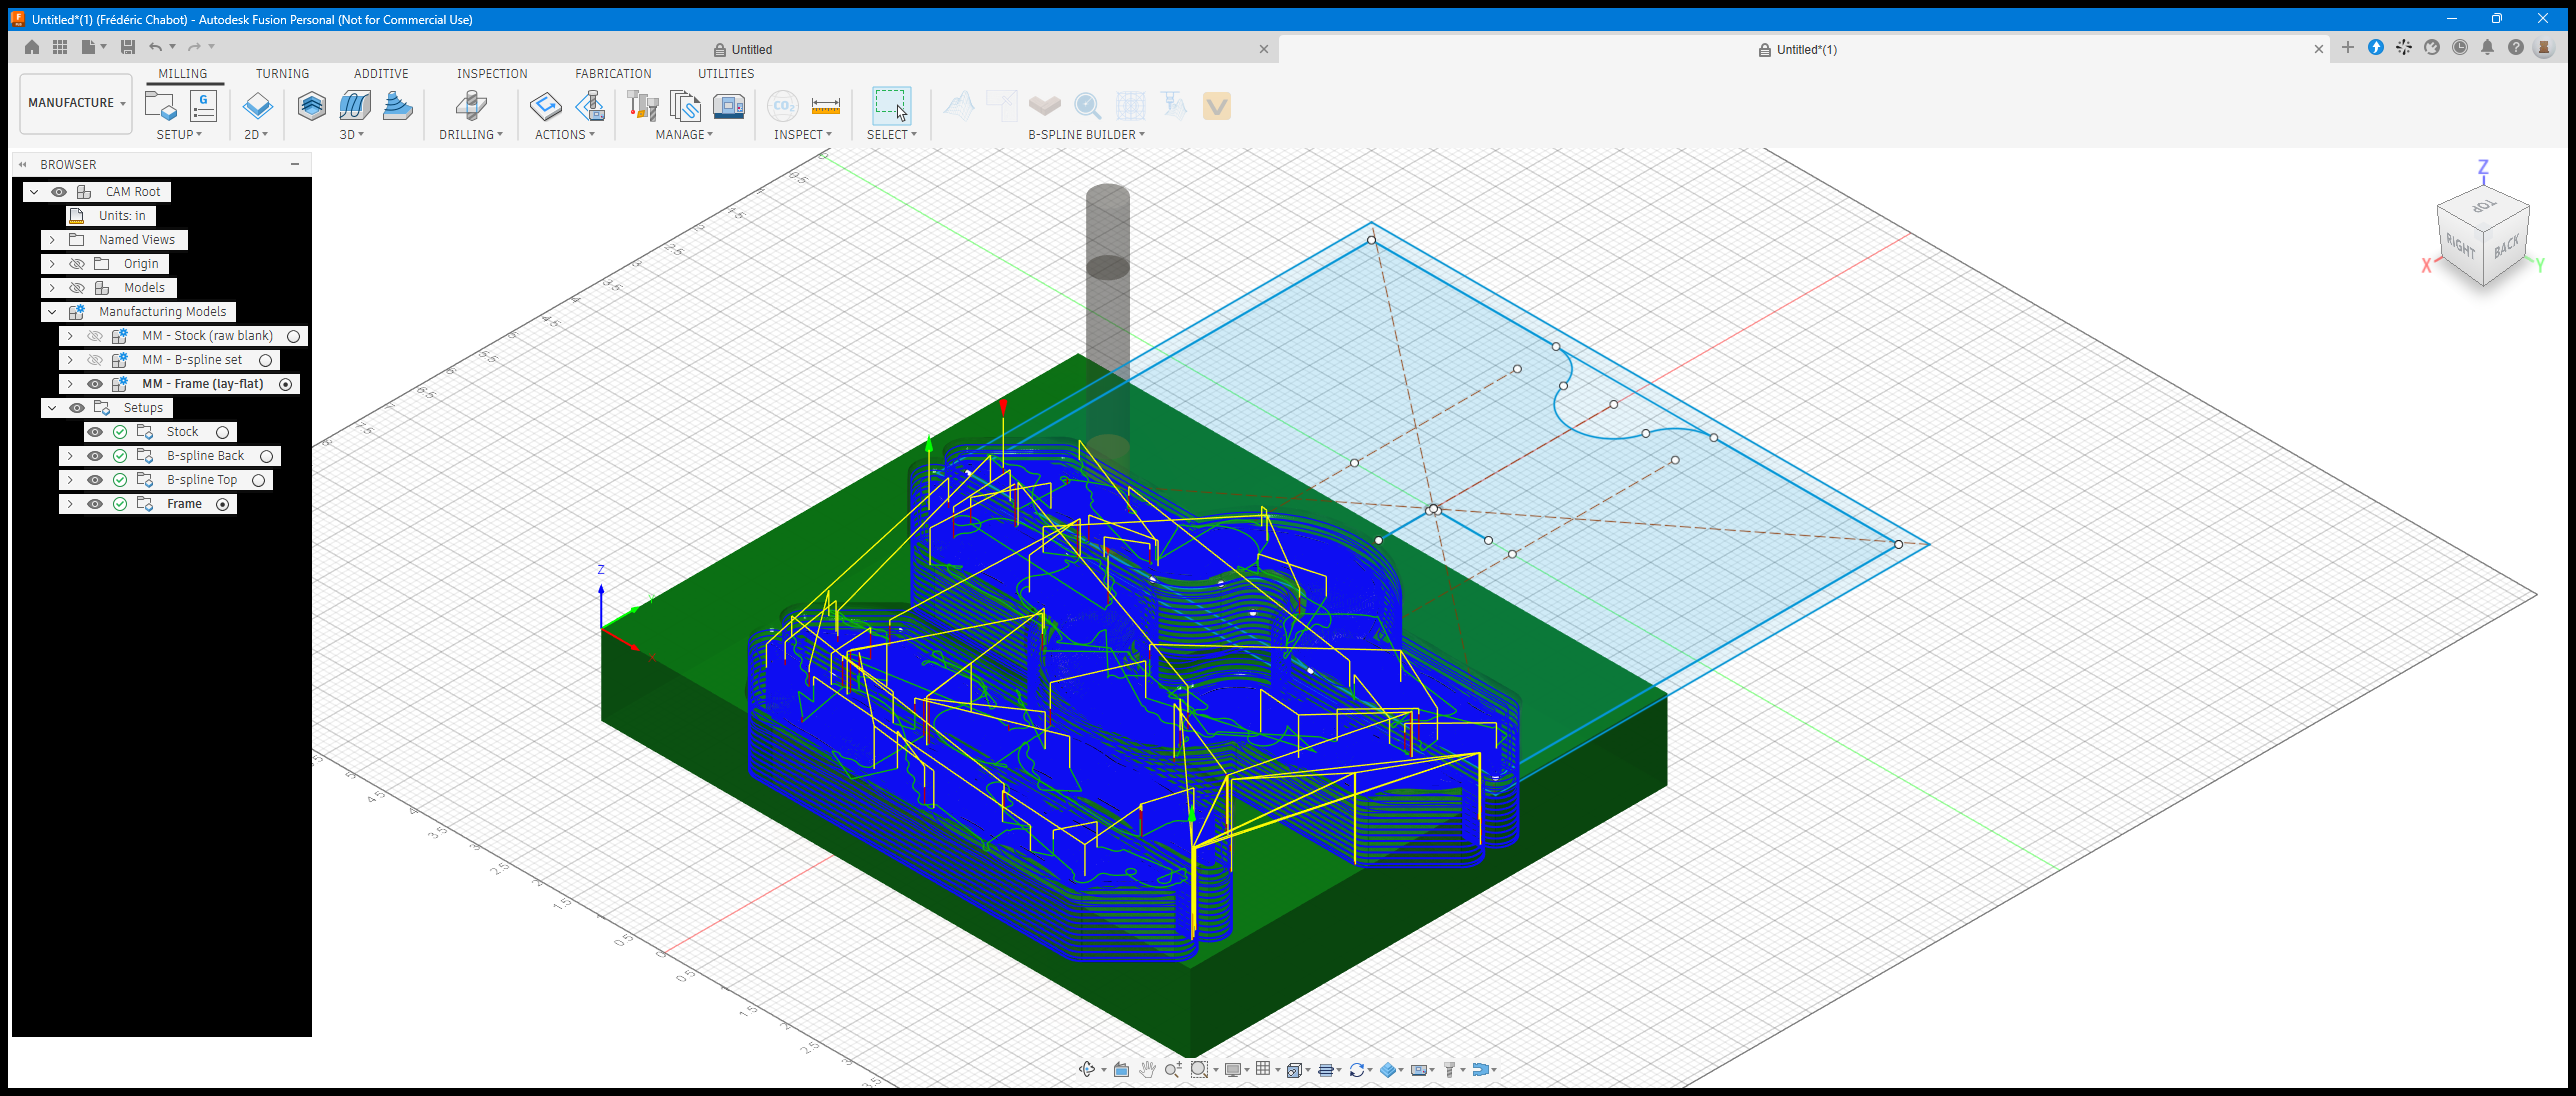Hide the MM - Frame (lay-flat) model

coord(95,384)
